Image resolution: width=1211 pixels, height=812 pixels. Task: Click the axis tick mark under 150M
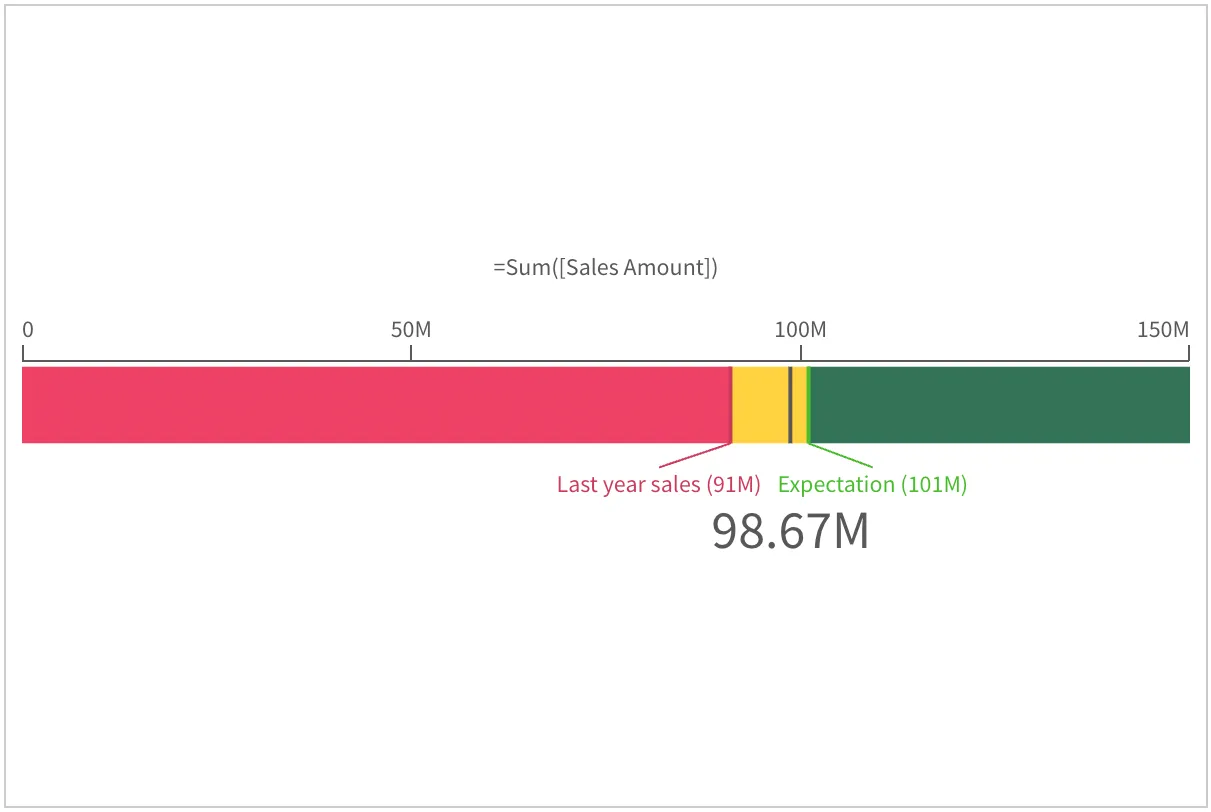(1189, 352)
